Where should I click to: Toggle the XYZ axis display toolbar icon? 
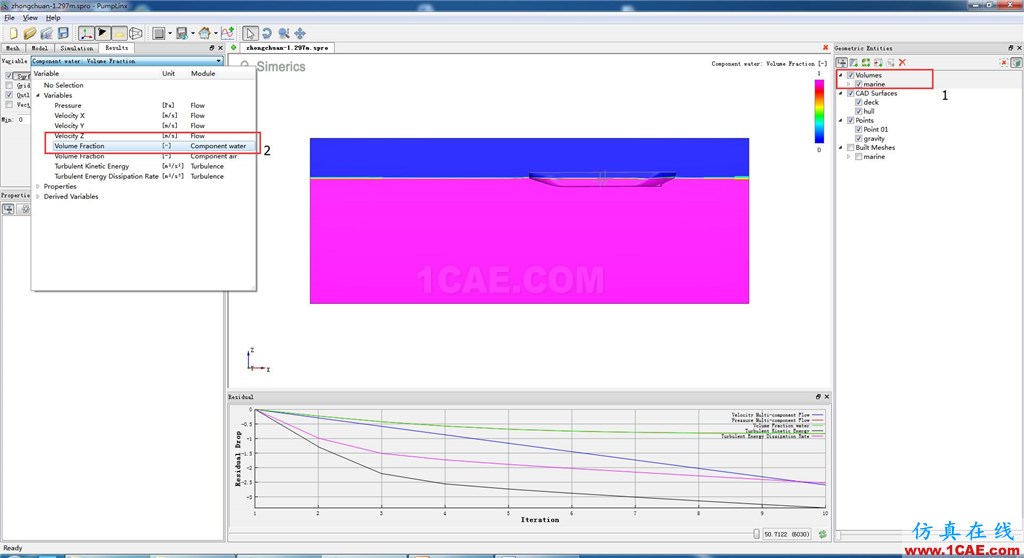tap(86, 33)
